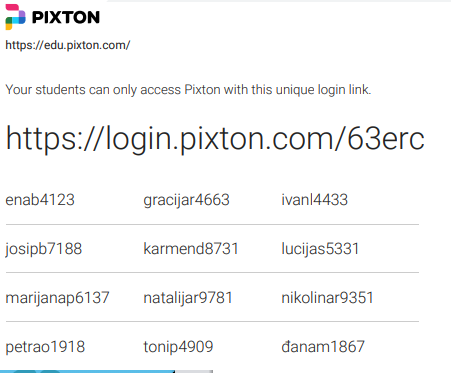This screenshot has width=451, height=373.
Task: Select username marijanap6137
Action: tap(57, 298)
